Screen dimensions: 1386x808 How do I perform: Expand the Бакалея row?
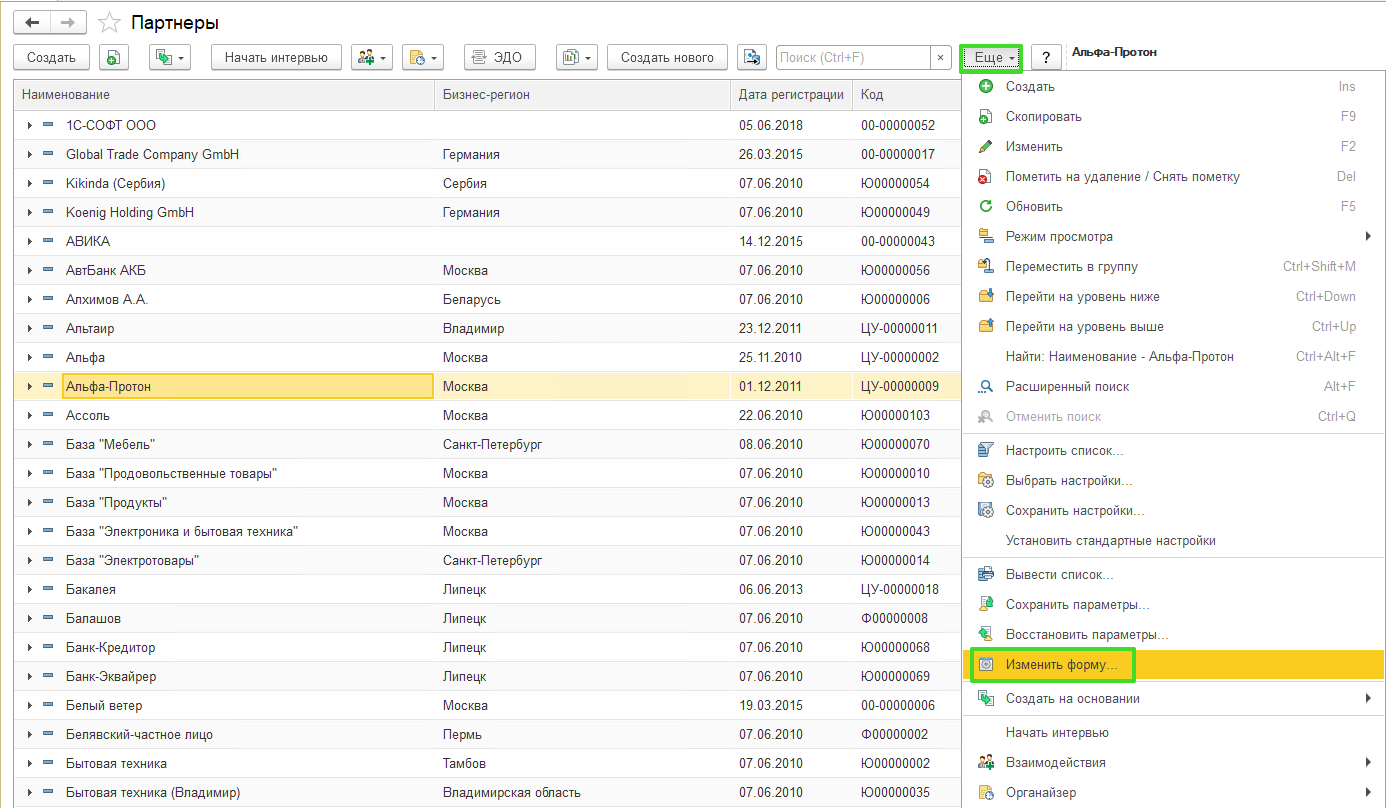pos(30,590)
